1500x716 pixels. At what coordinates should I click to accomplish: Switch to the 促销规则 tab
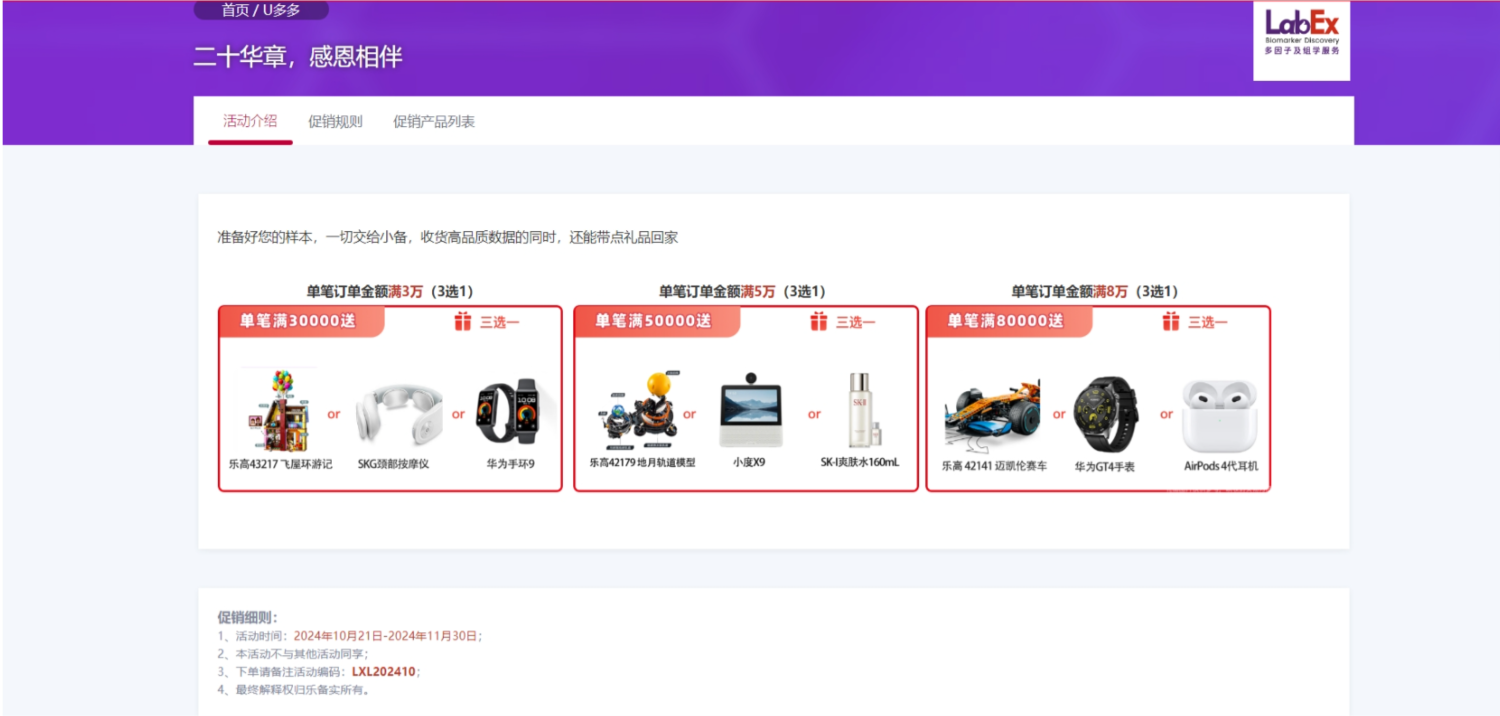point(335,122)
